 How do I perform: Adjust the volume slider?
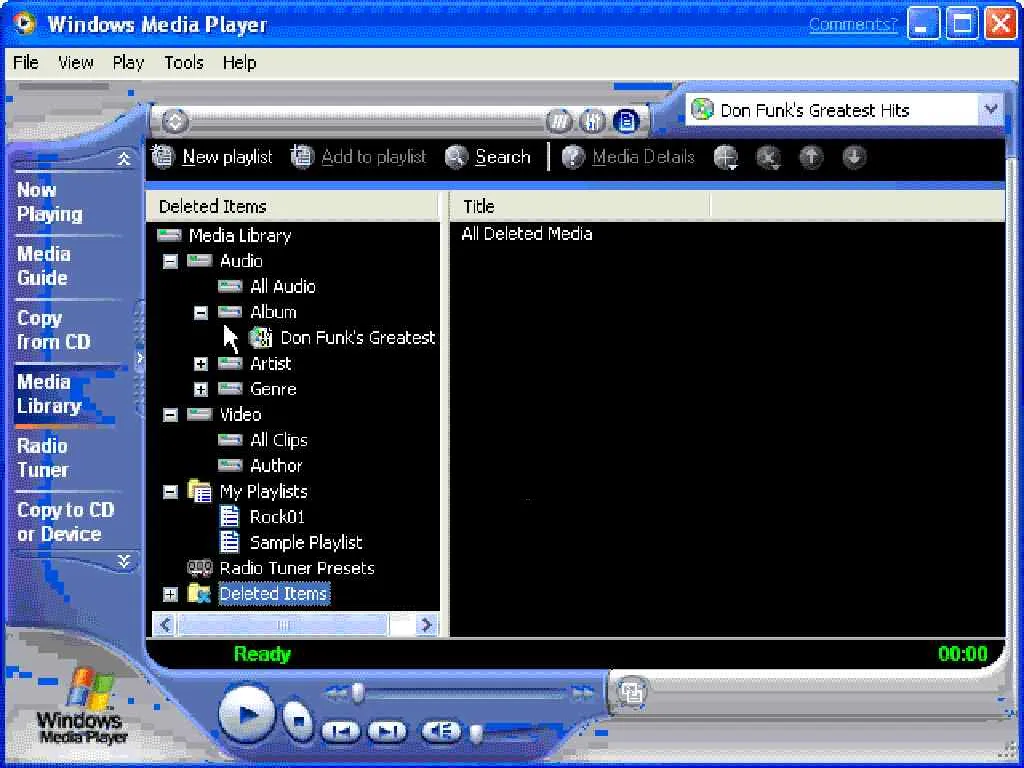[x=477, y=733]
